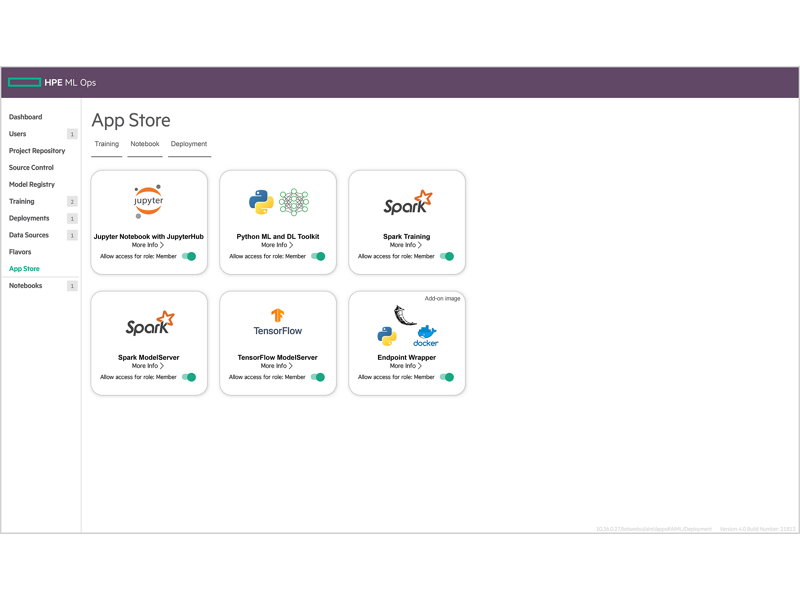Toggle Member access for Jupyter Notebook with JupyterHub

click(189, 256)
